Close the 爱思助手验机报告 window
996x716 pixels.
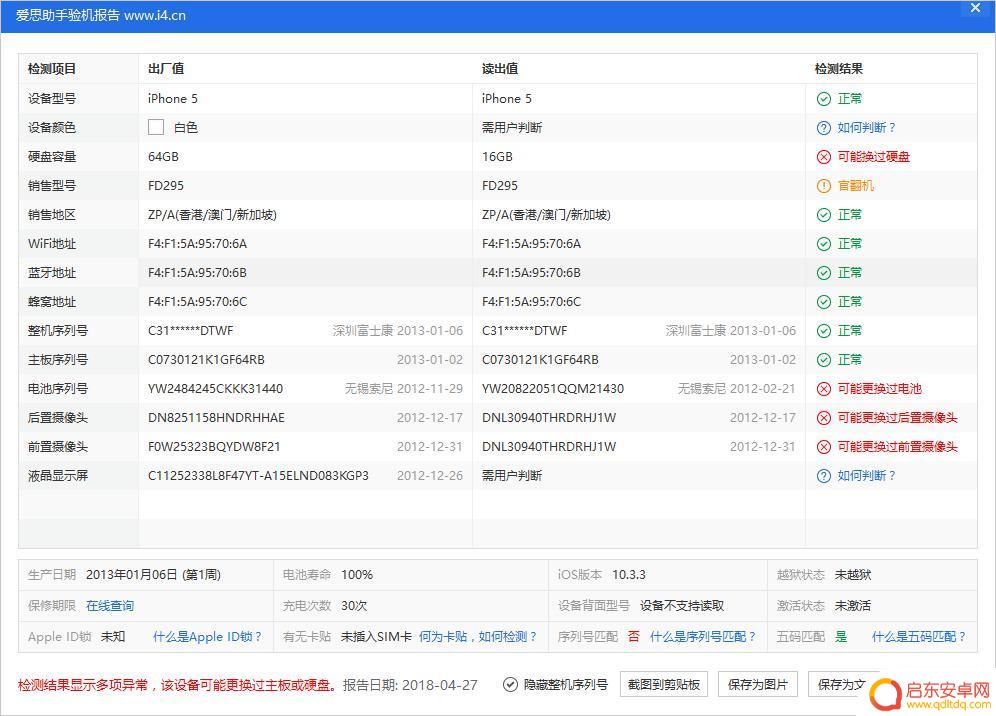tap(976, 8)
